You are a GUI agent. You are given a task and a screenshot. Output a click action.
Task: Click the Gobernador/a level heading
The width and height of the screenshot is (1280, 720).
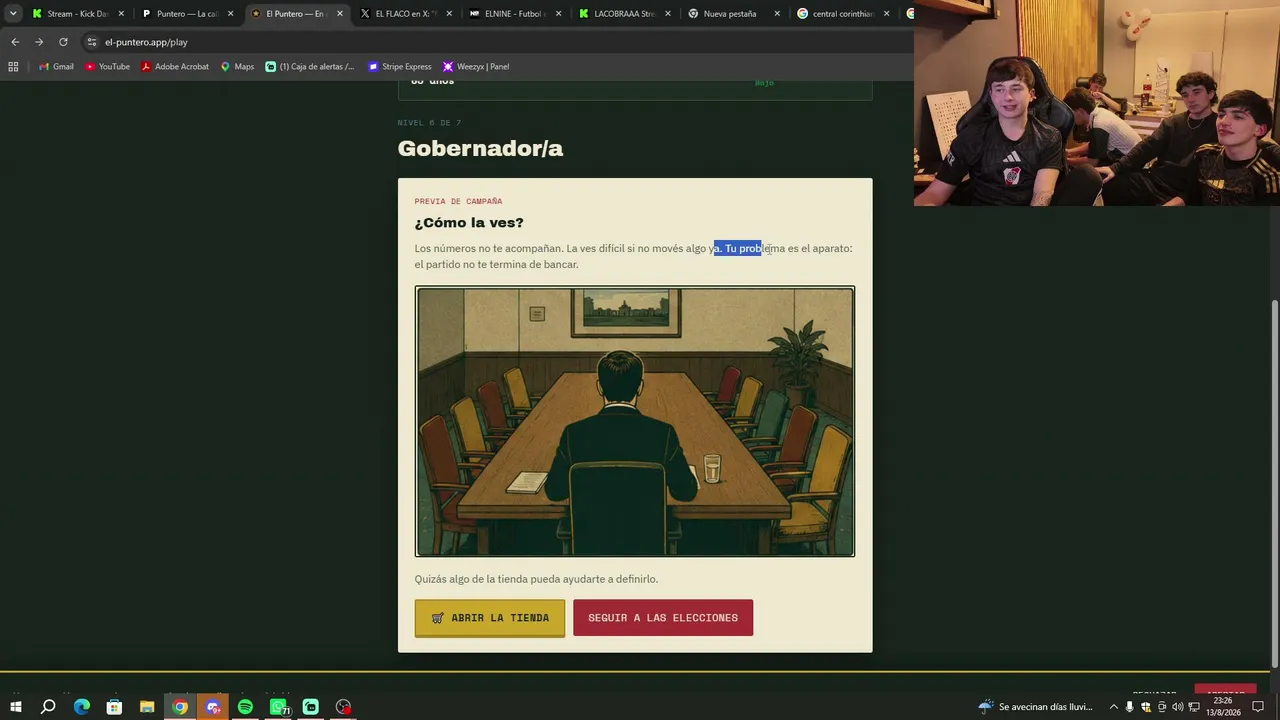tap(480, 149)
